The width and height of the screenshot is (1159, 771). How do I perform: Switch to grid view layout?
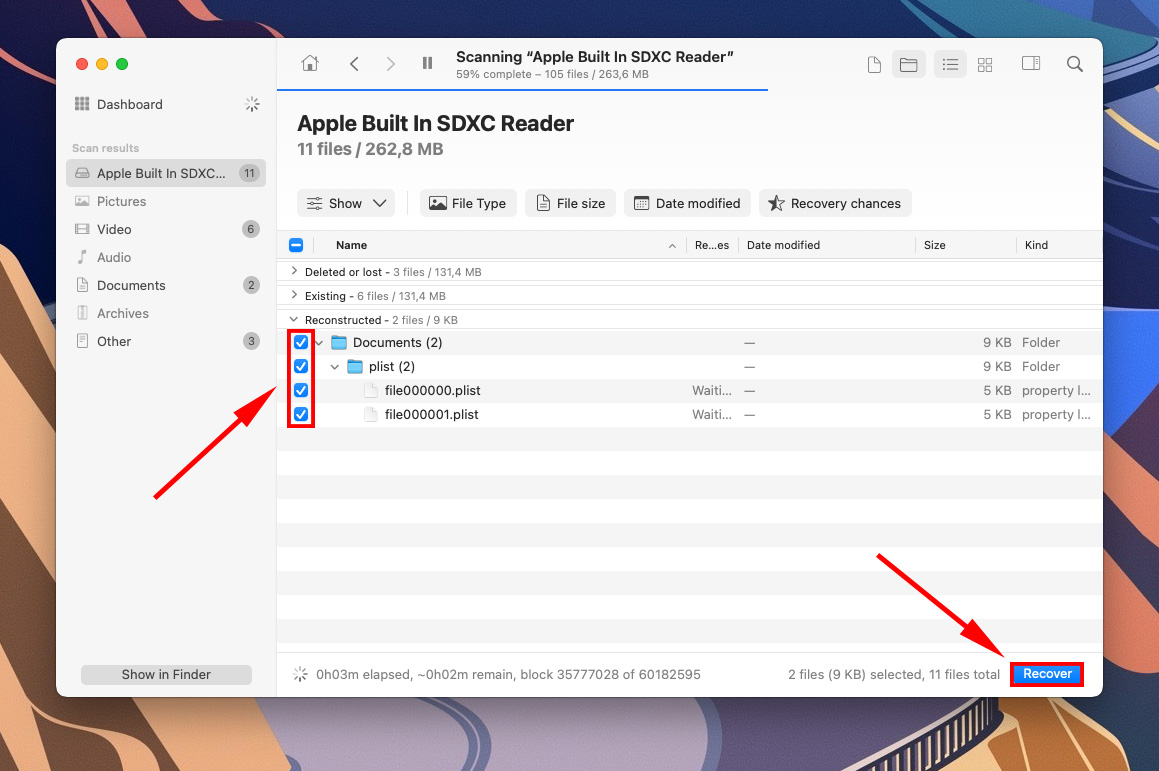pos(985,63)
